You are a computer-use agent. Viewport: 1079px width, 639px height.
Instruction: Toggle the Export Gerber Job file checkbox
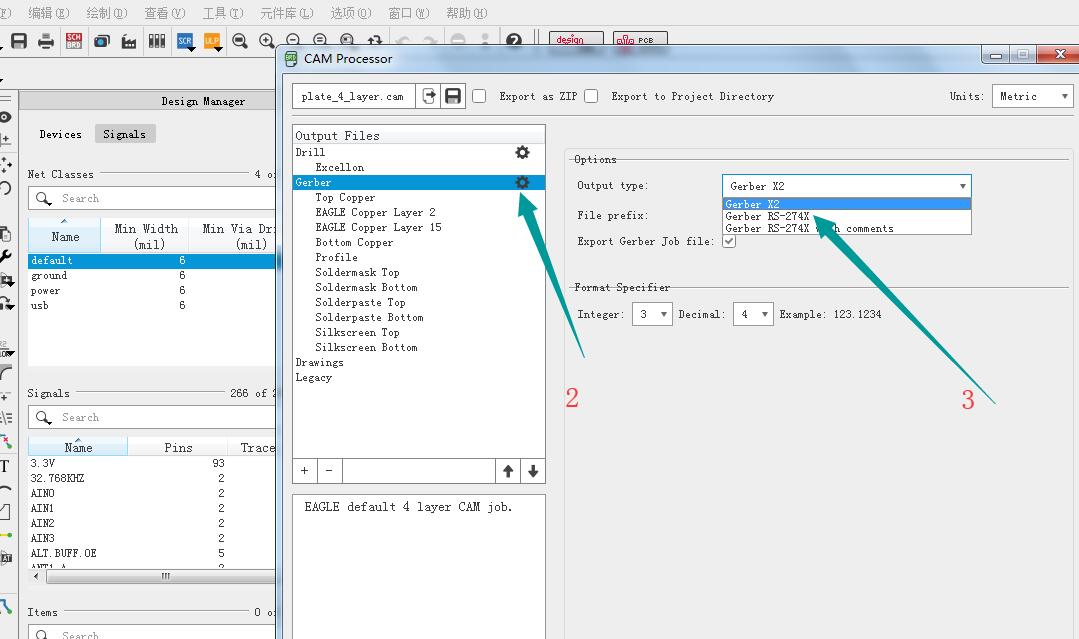tap(729, 241)
